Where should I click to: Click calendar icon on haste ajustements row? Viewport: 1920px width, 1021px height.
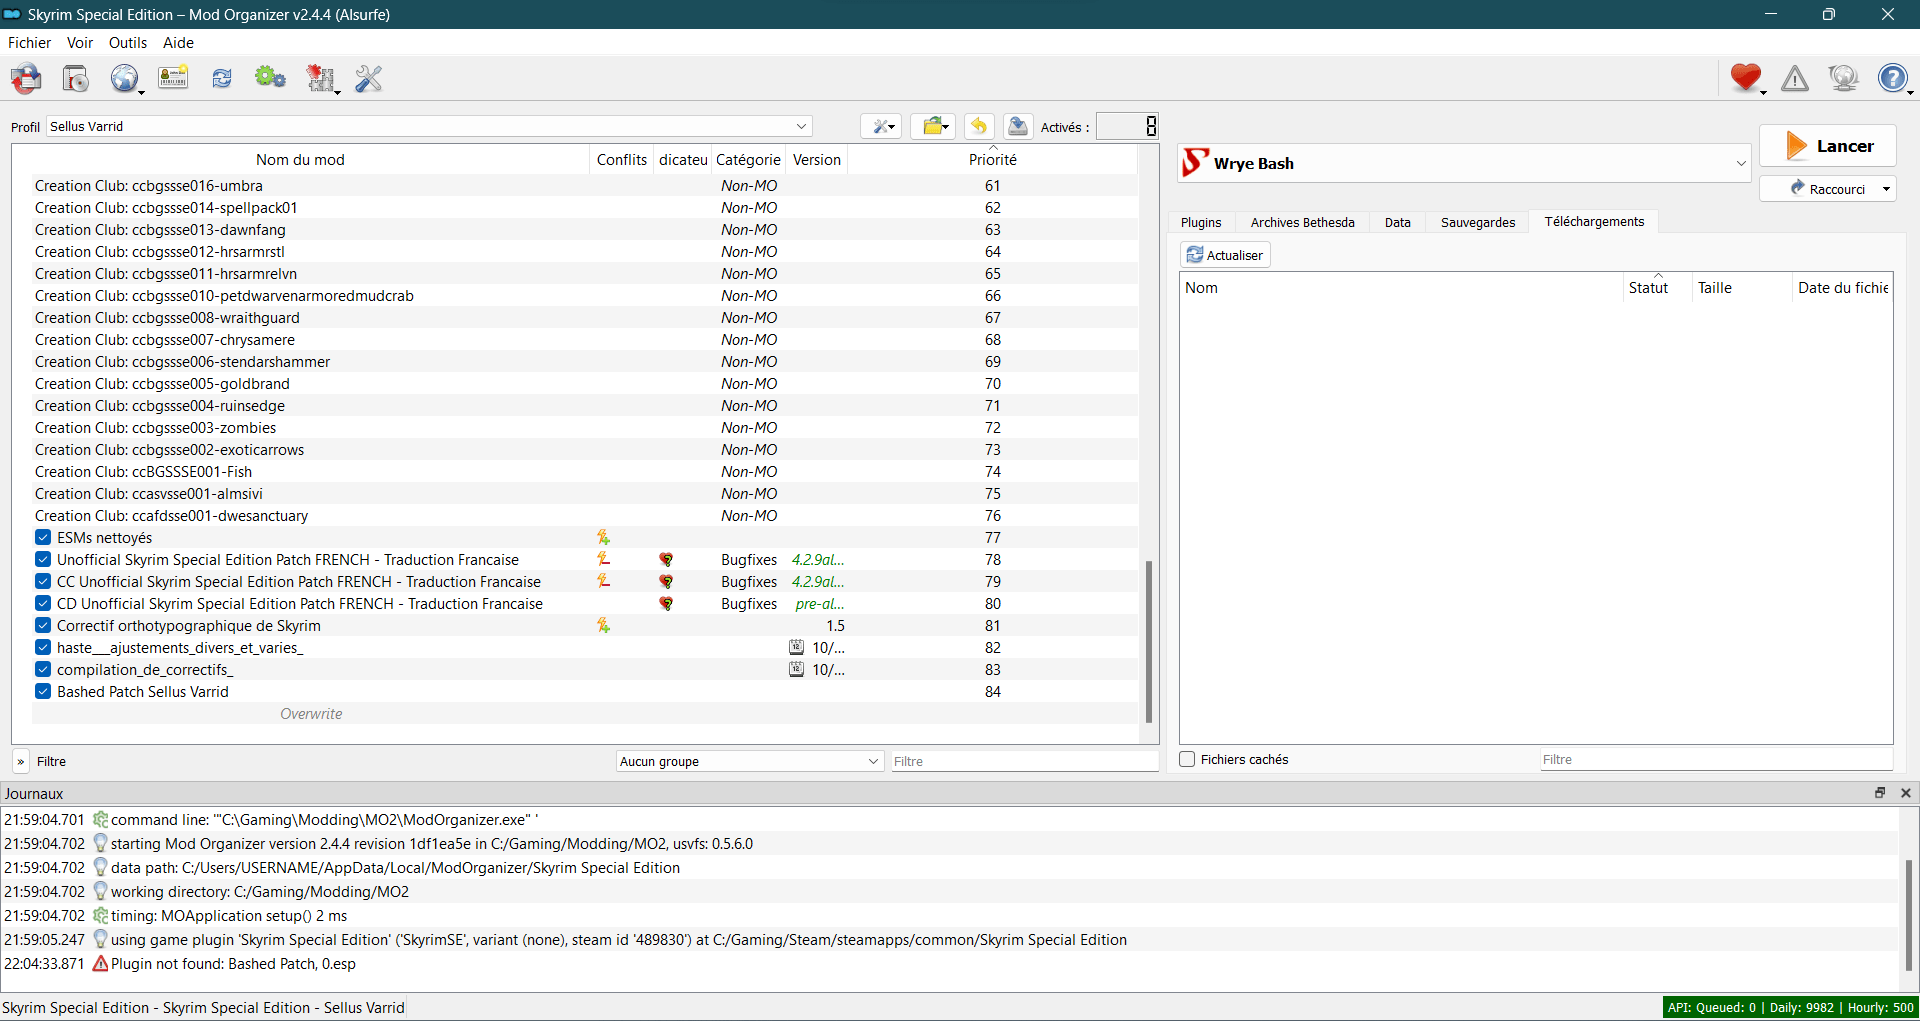point(797,648)
